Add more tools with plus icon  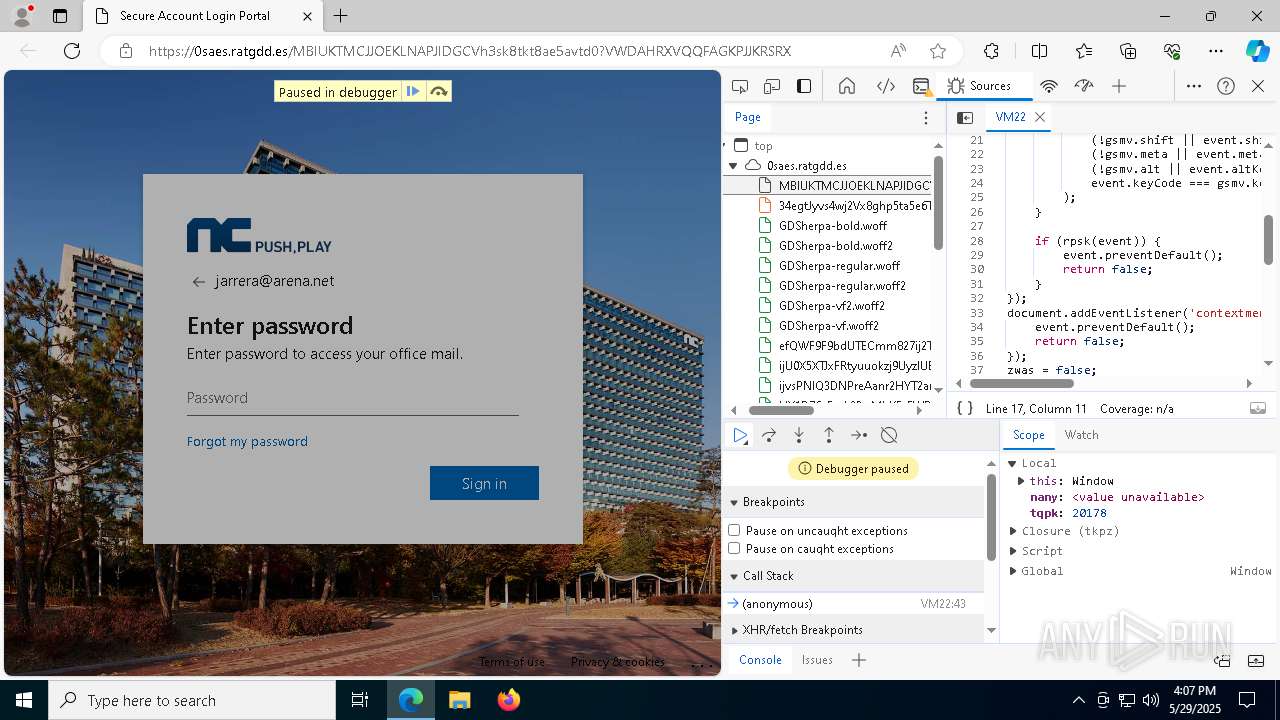click(1119, 86)
